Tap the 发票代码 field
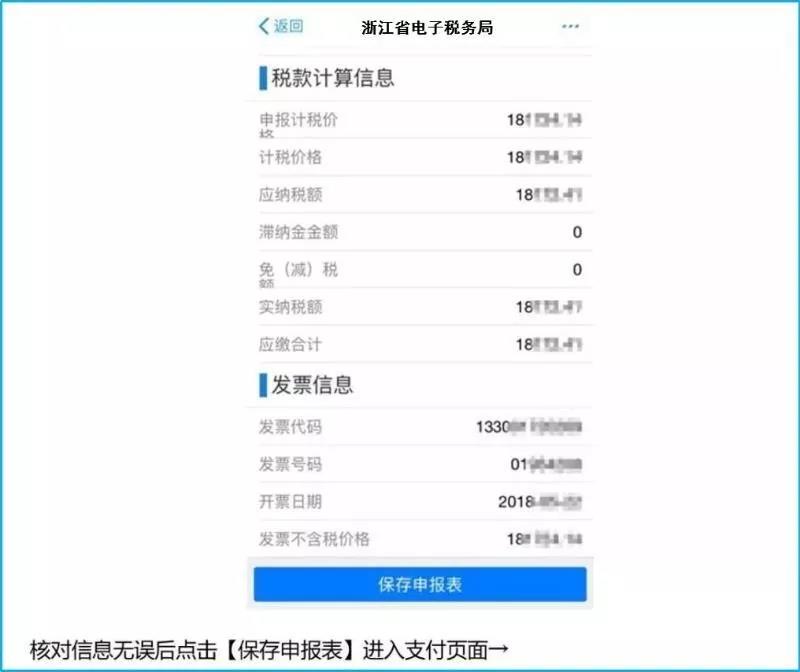Screen dimensions: 800x672 click(x=420, y=427)
